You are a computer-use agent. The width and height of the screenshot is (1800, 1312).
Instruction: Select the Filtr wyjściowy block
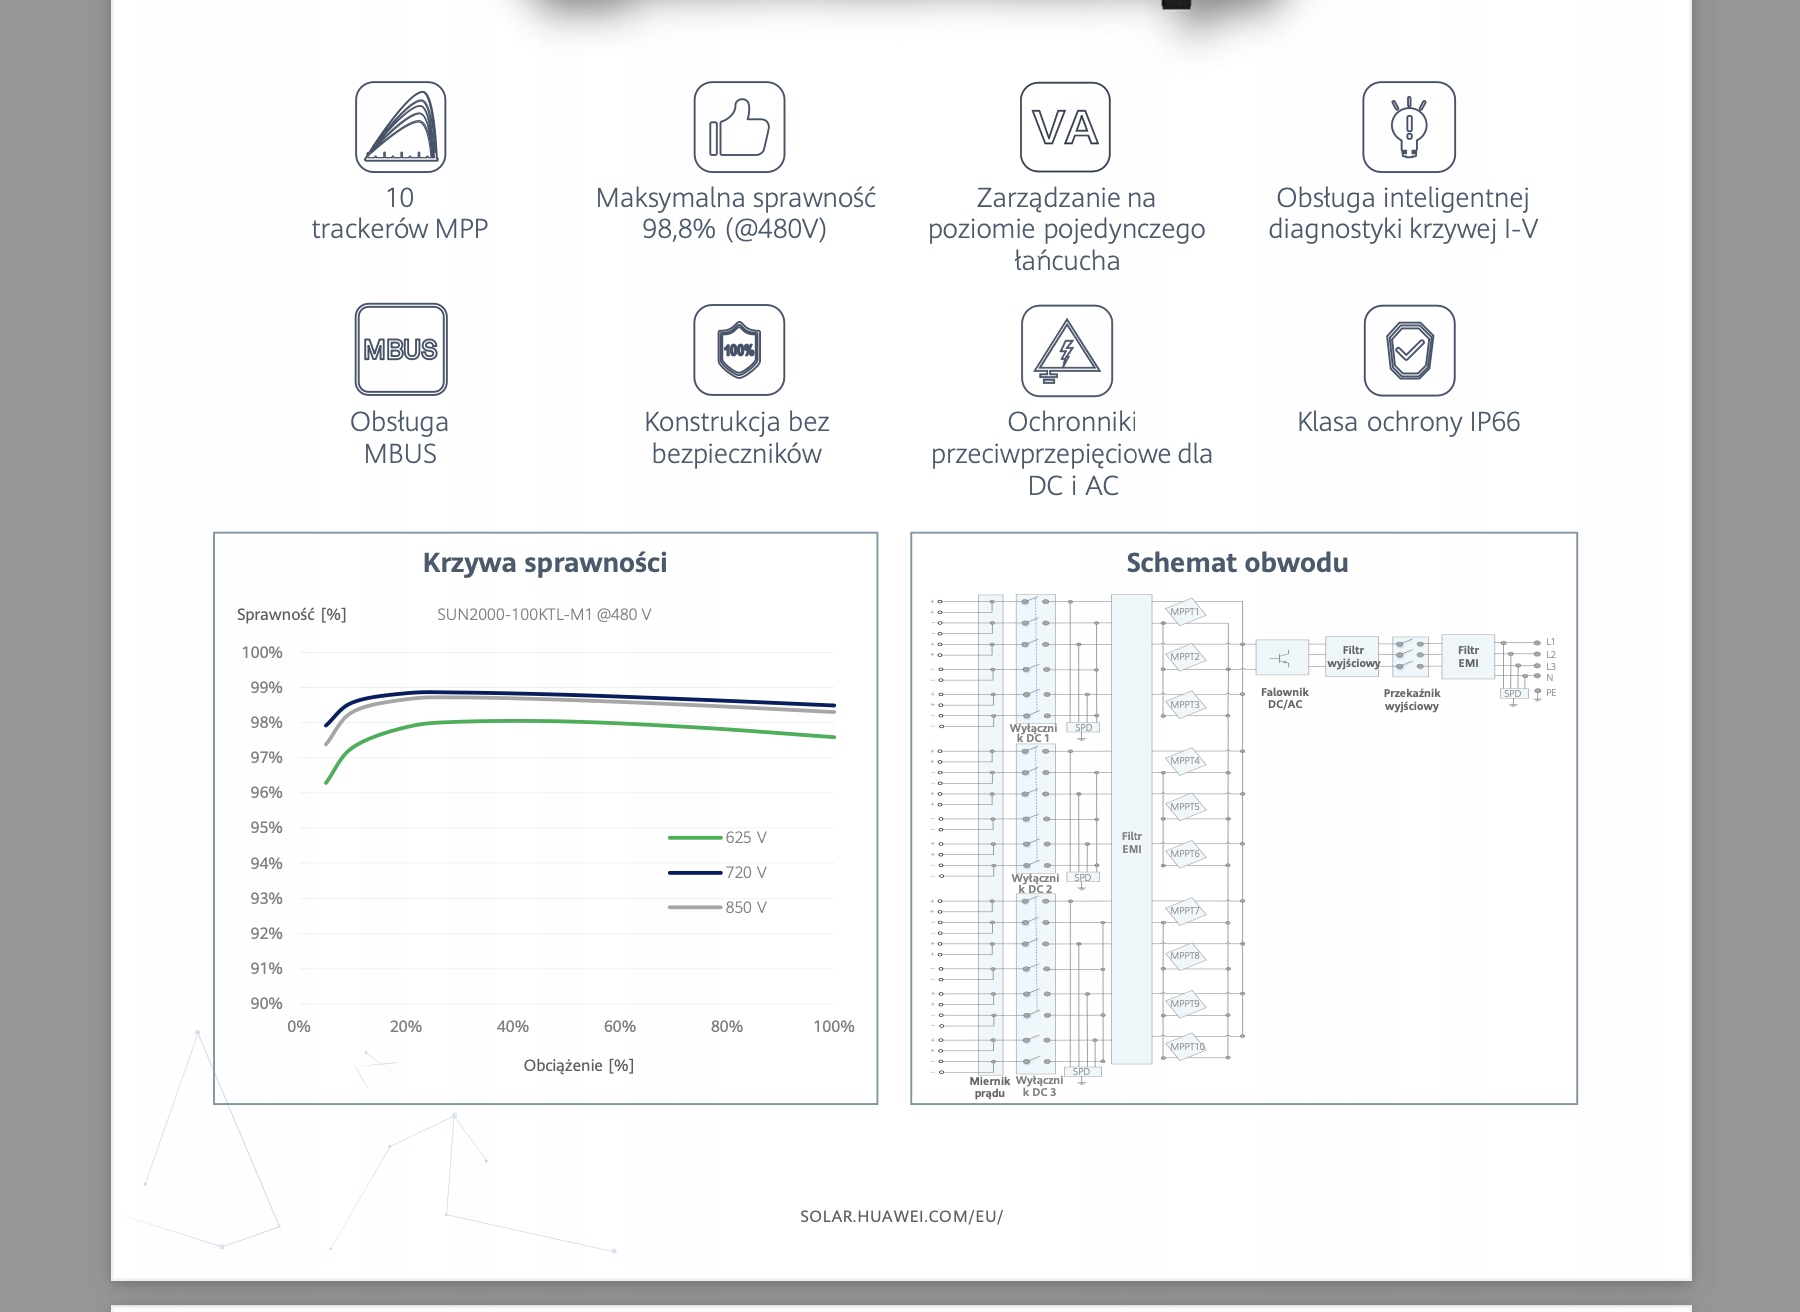1352,656
